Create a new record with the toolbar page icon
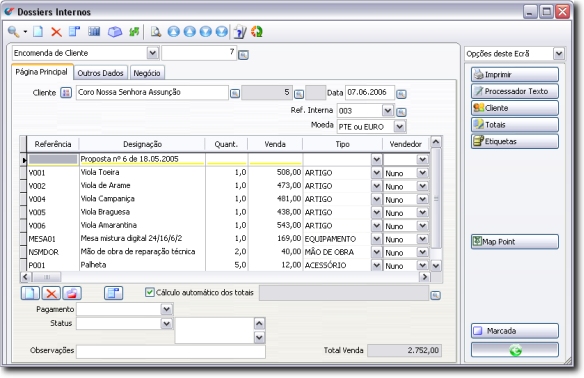The width and height of the screenshot is (584, 378). coord(38,32)
